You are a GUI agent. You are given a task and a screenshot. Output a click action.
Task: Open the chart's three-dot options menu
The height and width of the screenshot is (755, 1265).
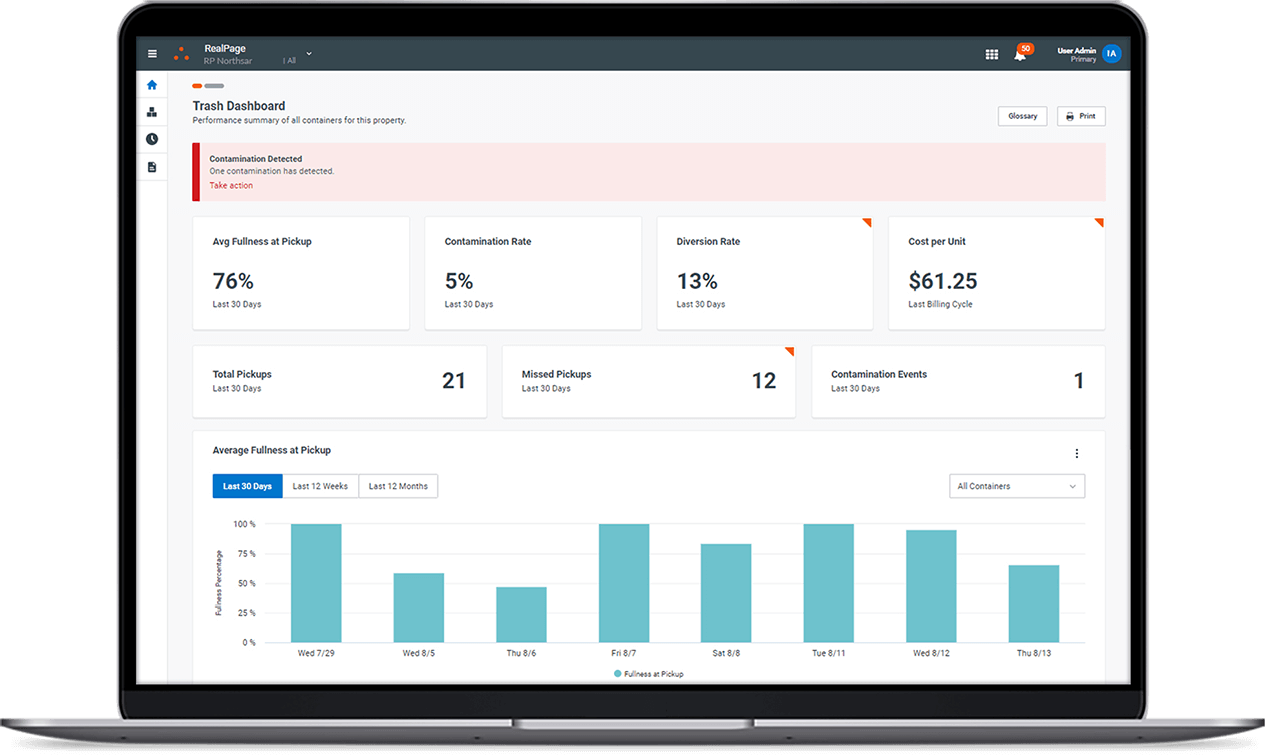pos(1076,454)
